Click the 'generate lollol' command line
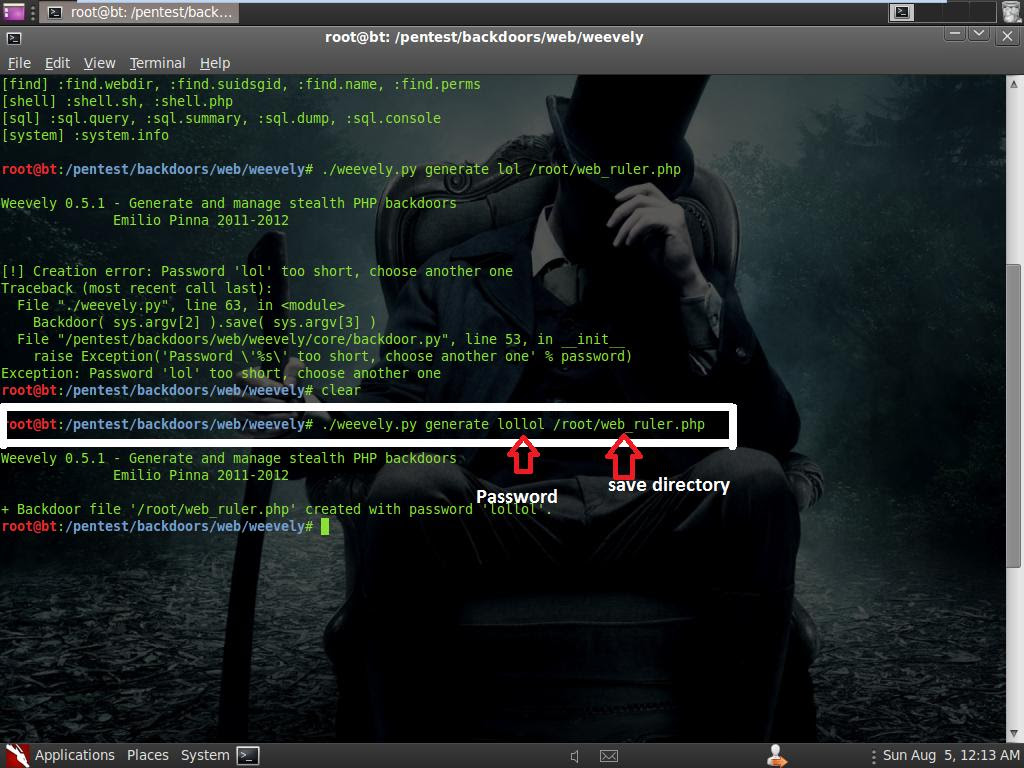This screenshot has height=768, width=1024. (x=353, y=424)
